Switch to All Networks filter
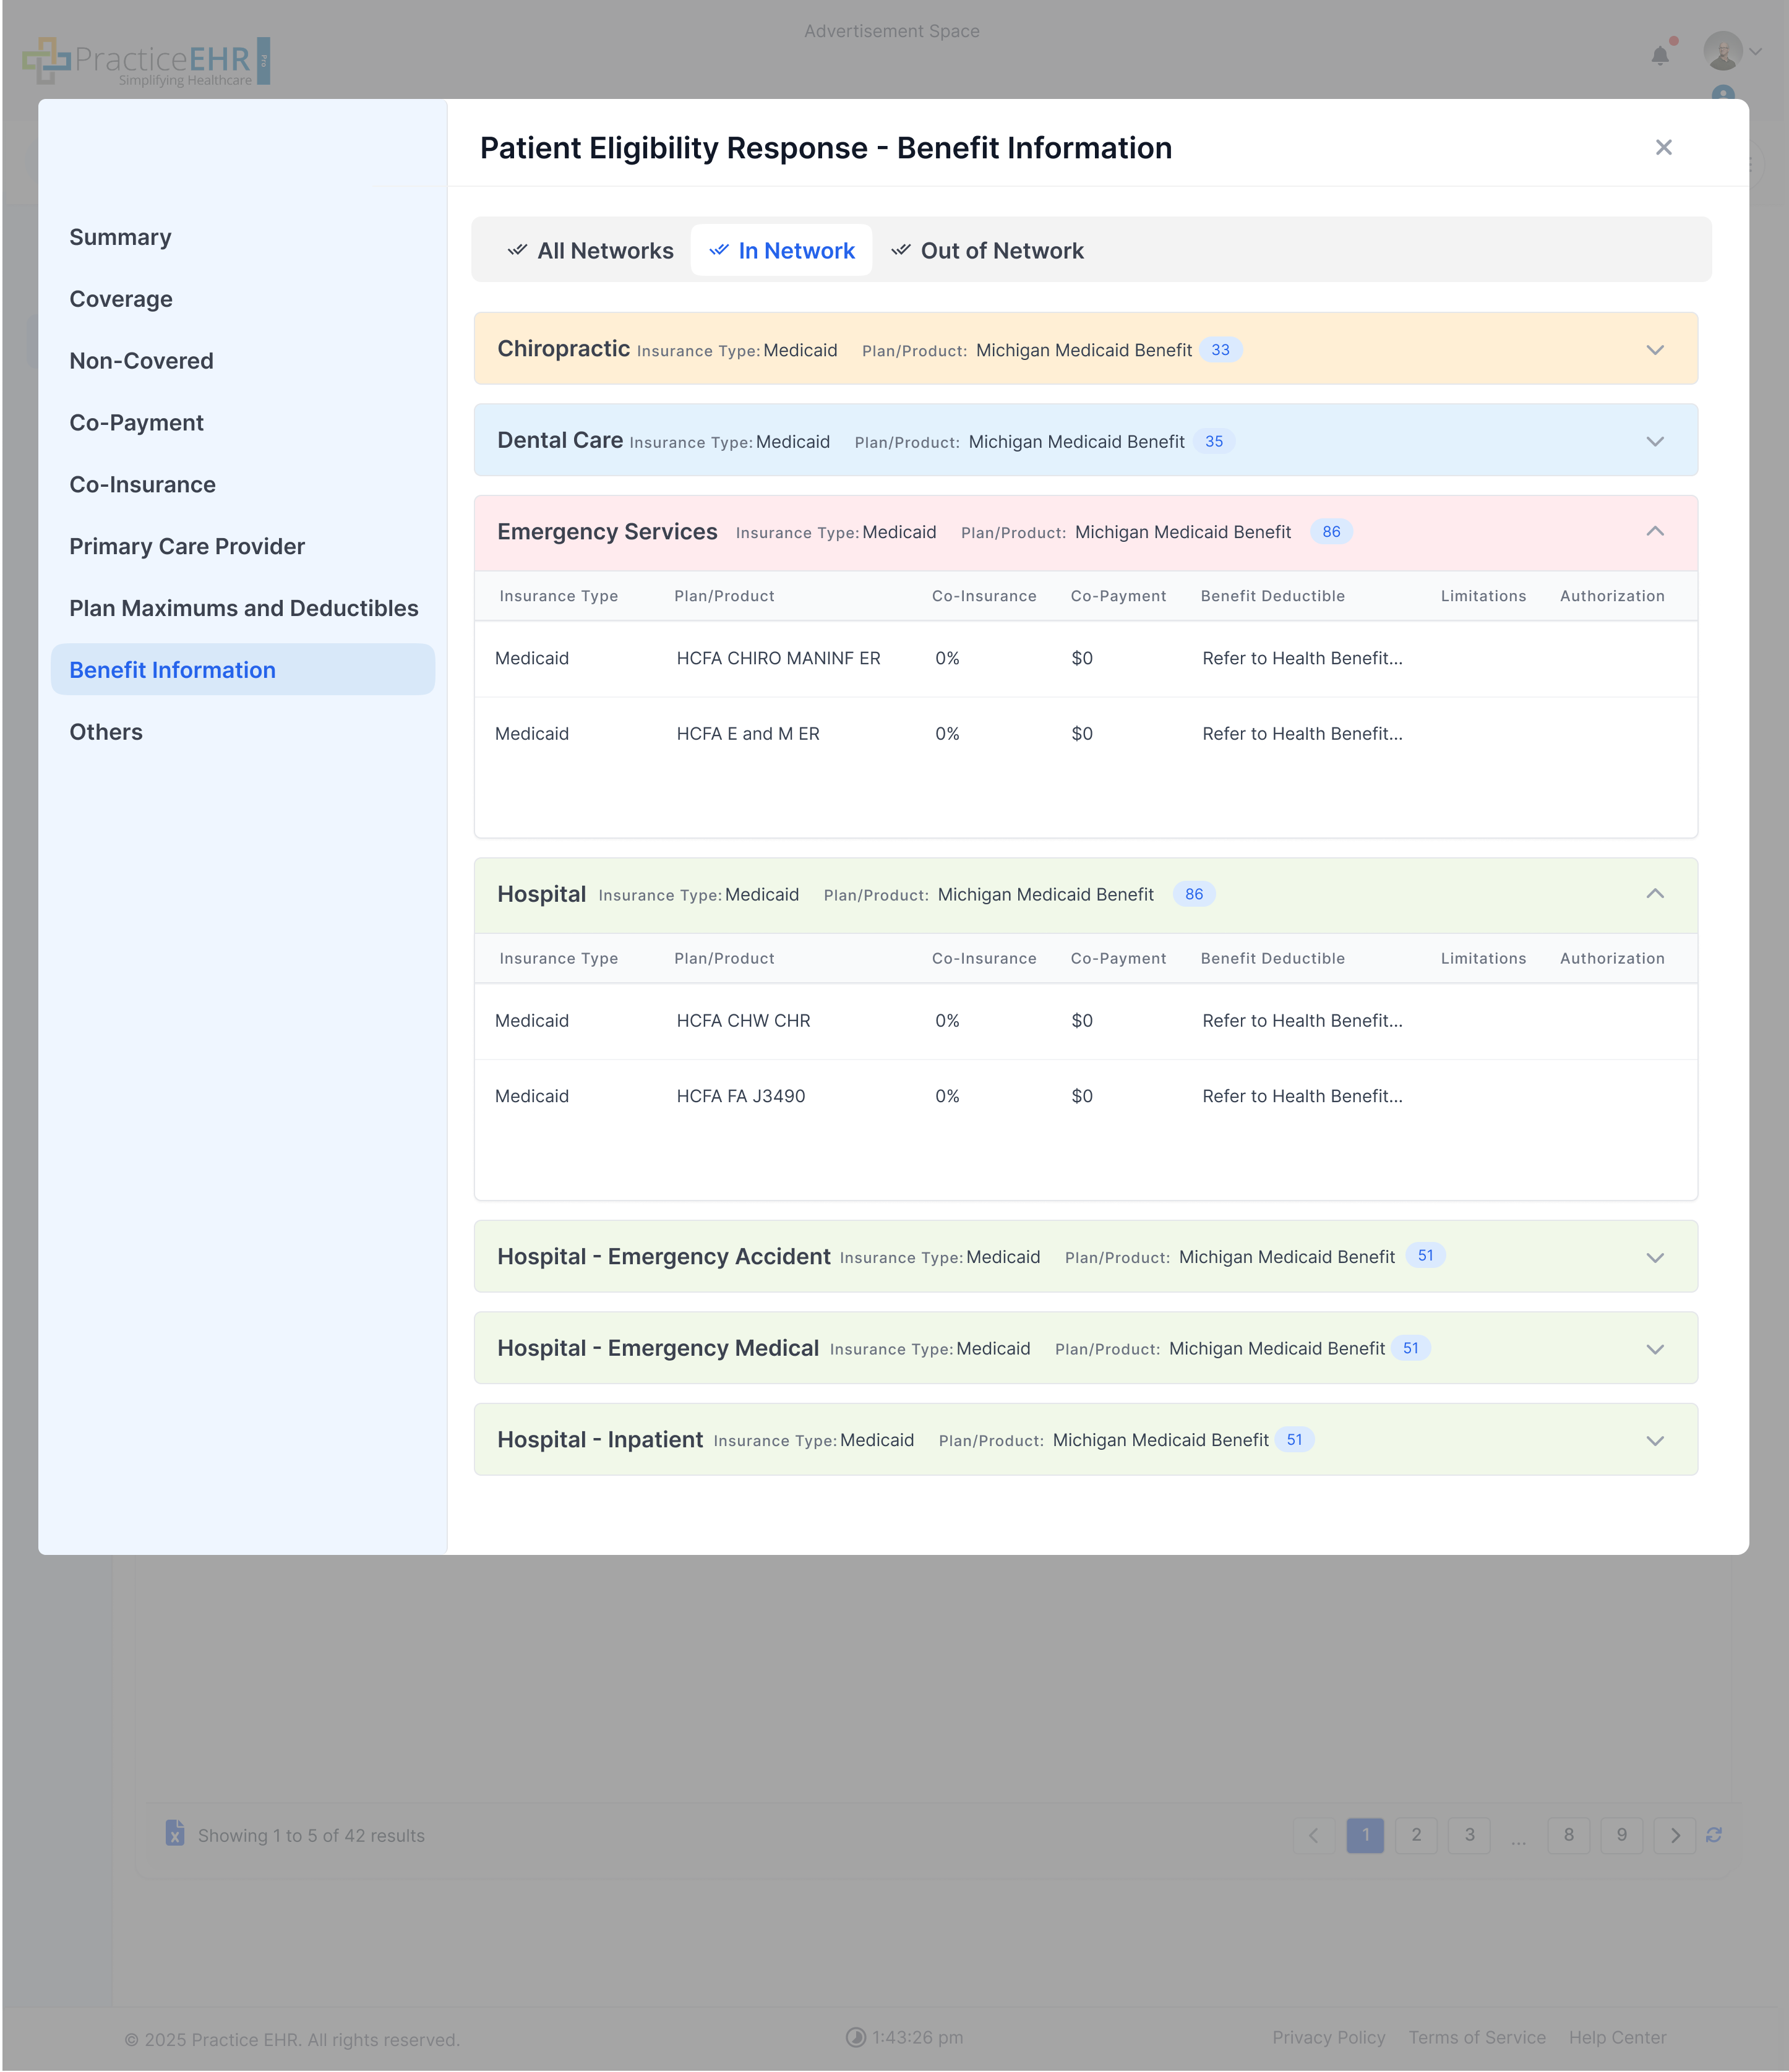The width and height of the screenshot is (1789, 2072). point(590,251)
